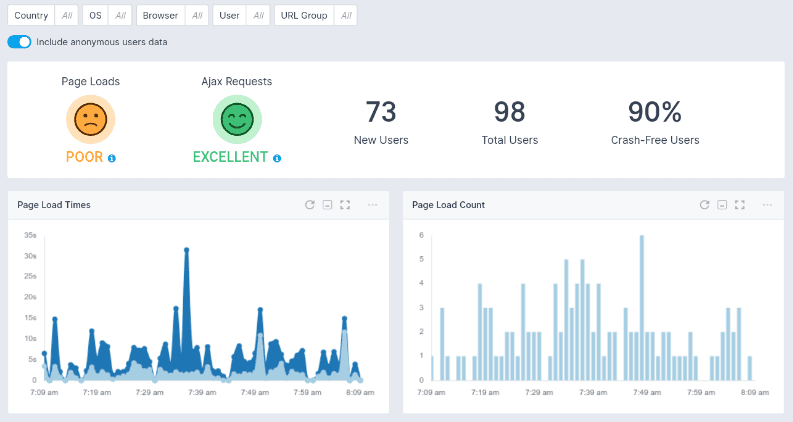Click the tallest bar in Page Load Count
Screen dimensions: 793x422
pos(641,308)
